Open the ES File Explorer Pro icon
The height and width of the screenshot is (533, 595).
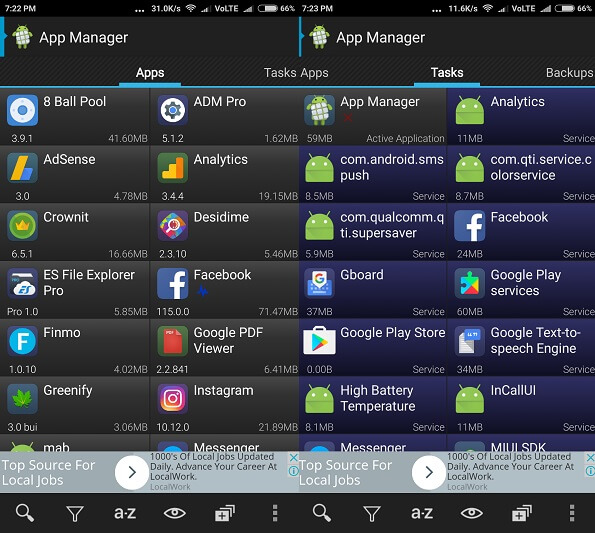tap(22, 283)
